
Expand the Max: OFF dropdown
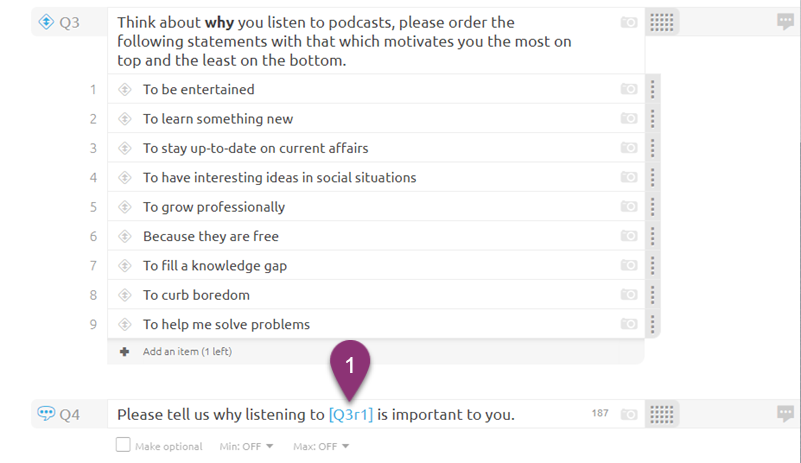tap(321, 447)
